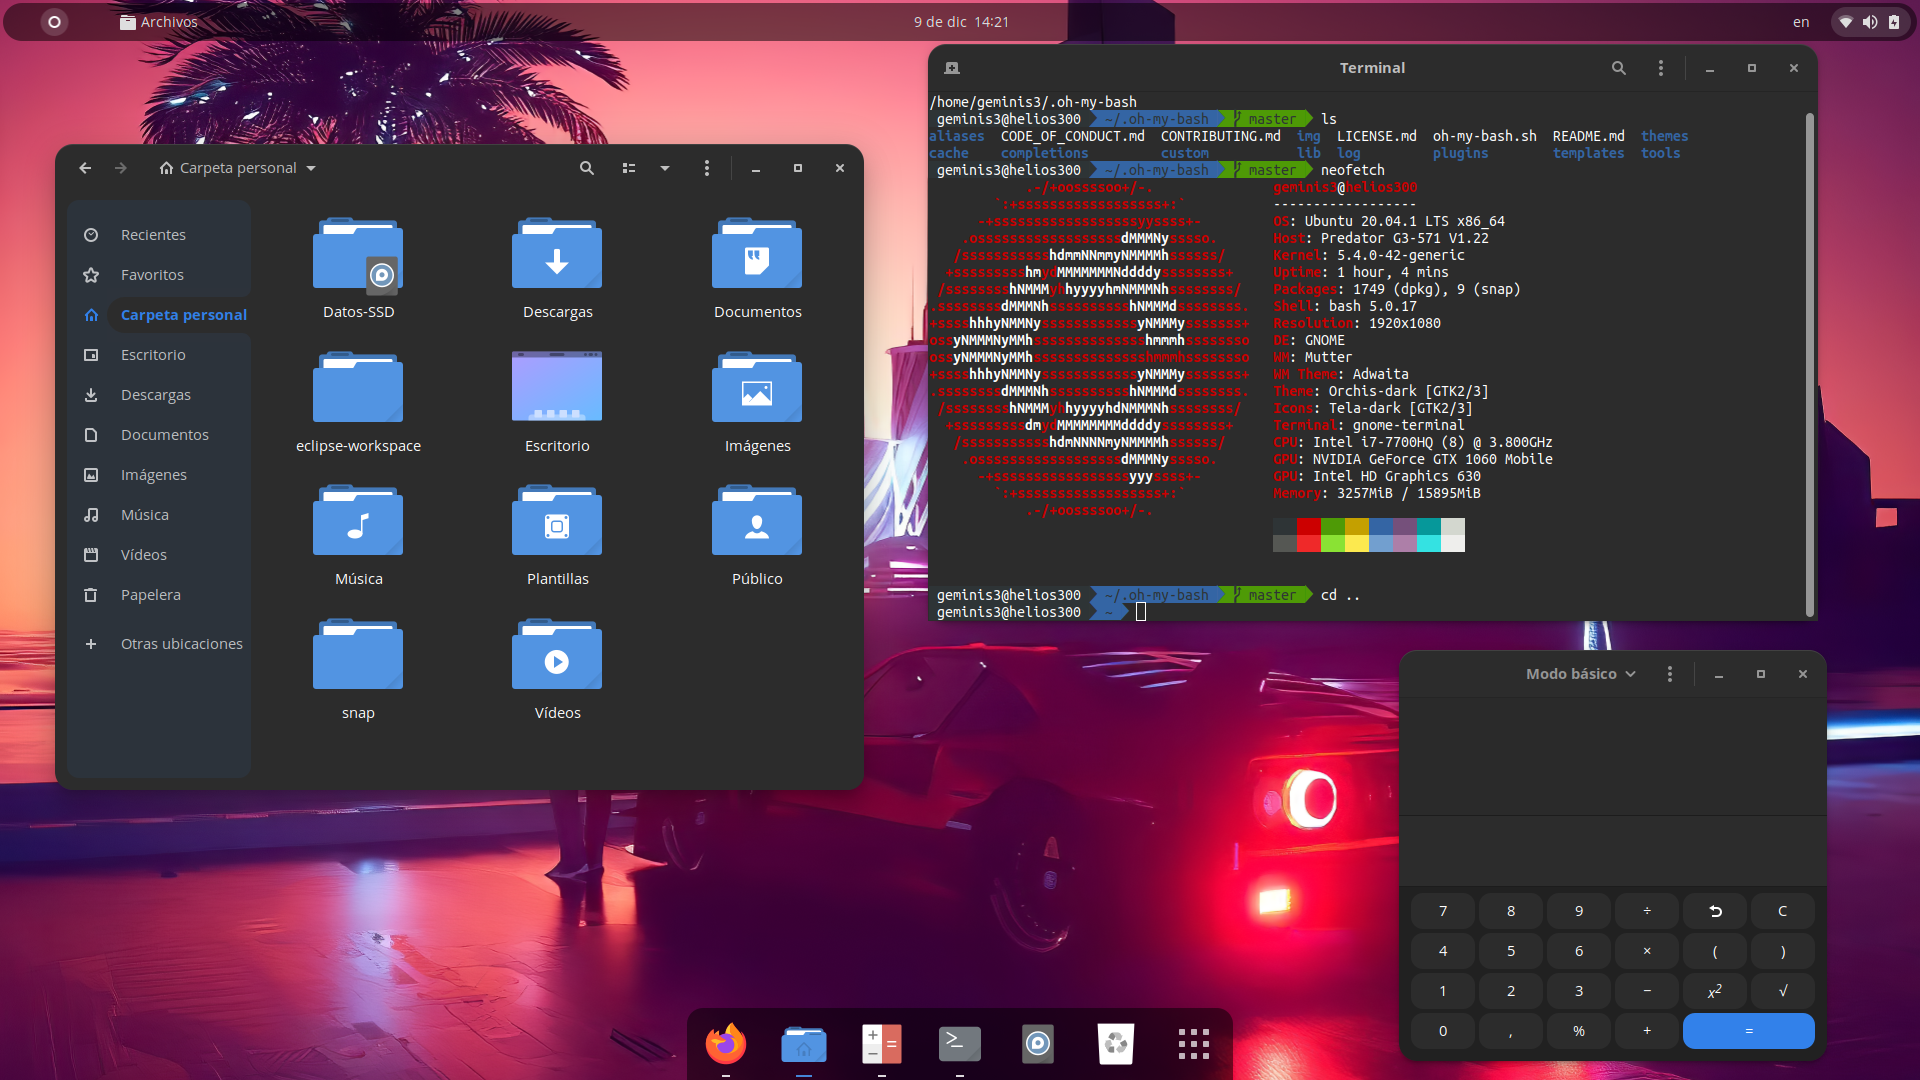Launch calculator icon in the dock

click(881, 1044)
